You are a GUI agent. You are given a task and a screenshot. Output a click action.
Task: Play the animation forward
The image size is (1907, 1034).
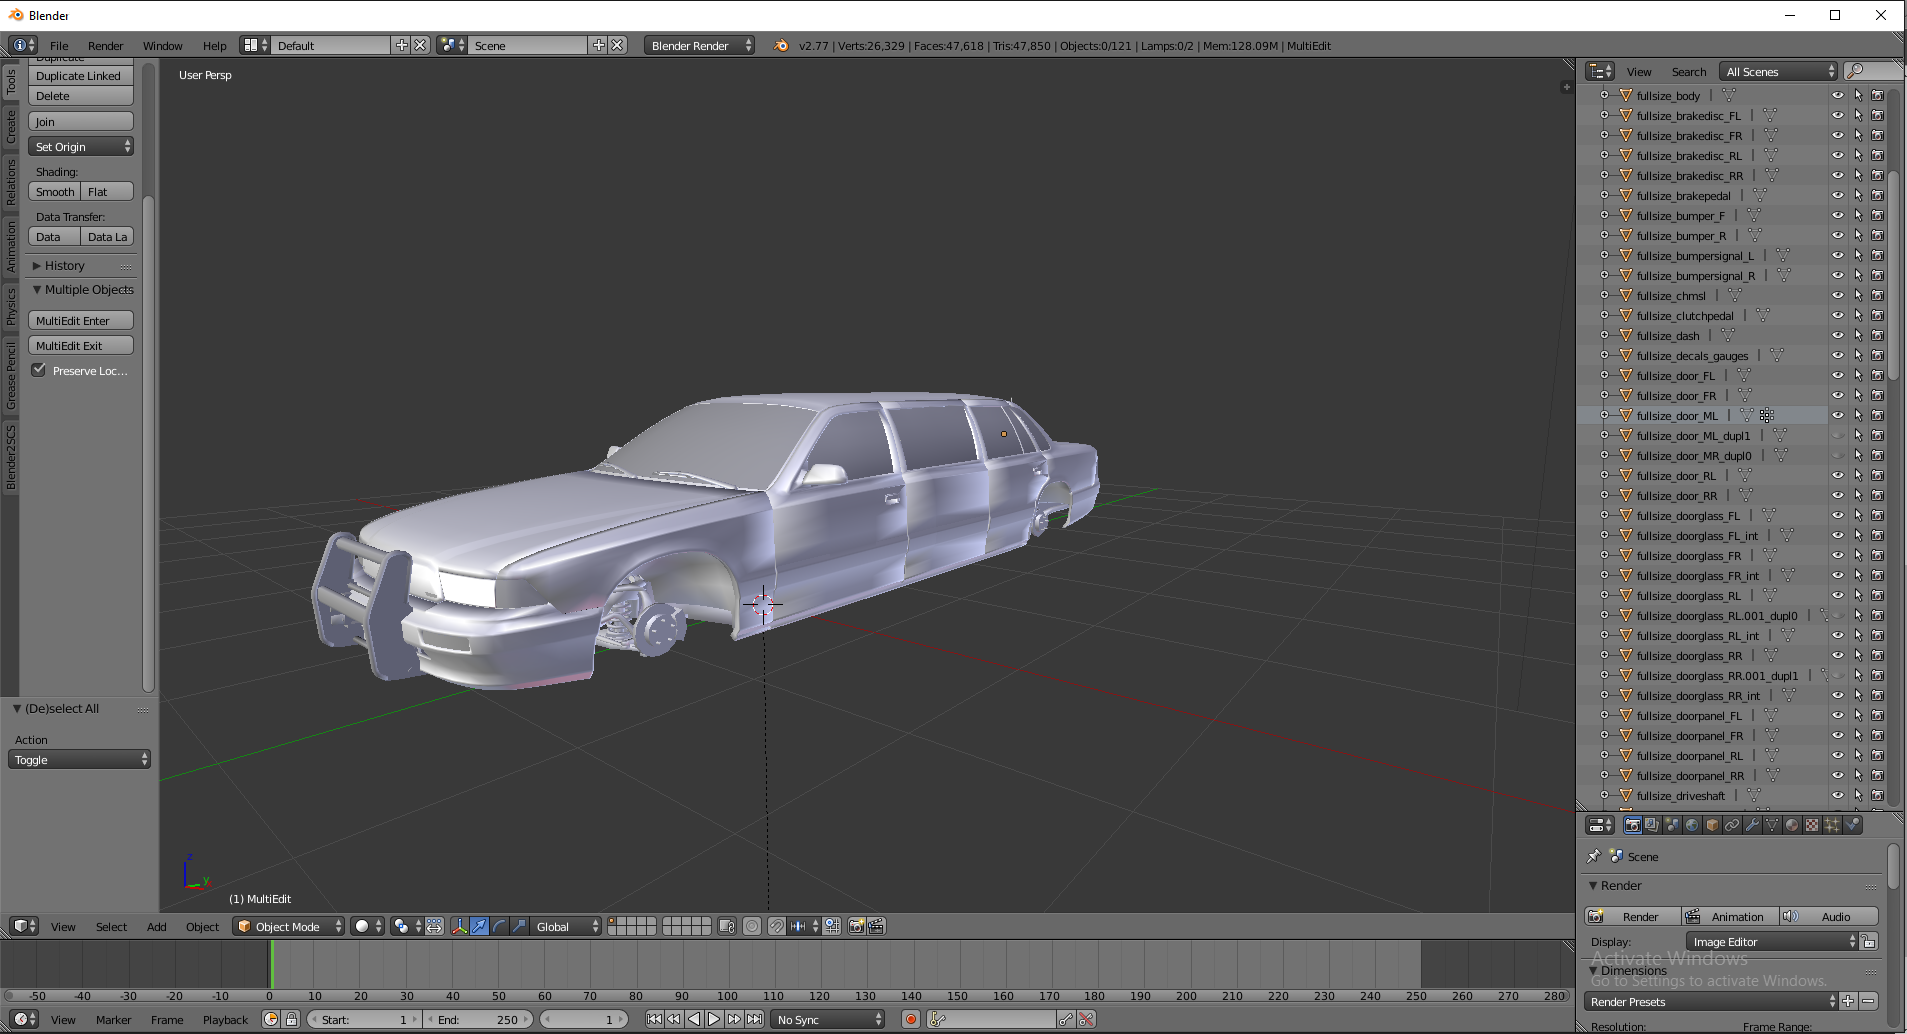714,1019
